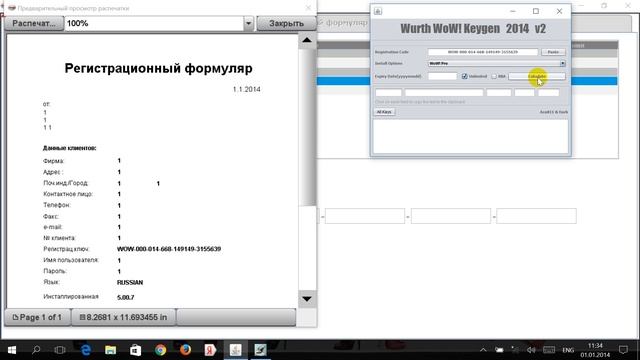
Task: Open Yandex browser from the taskbar
Action: pyautogui.click(x=210, y=350)
